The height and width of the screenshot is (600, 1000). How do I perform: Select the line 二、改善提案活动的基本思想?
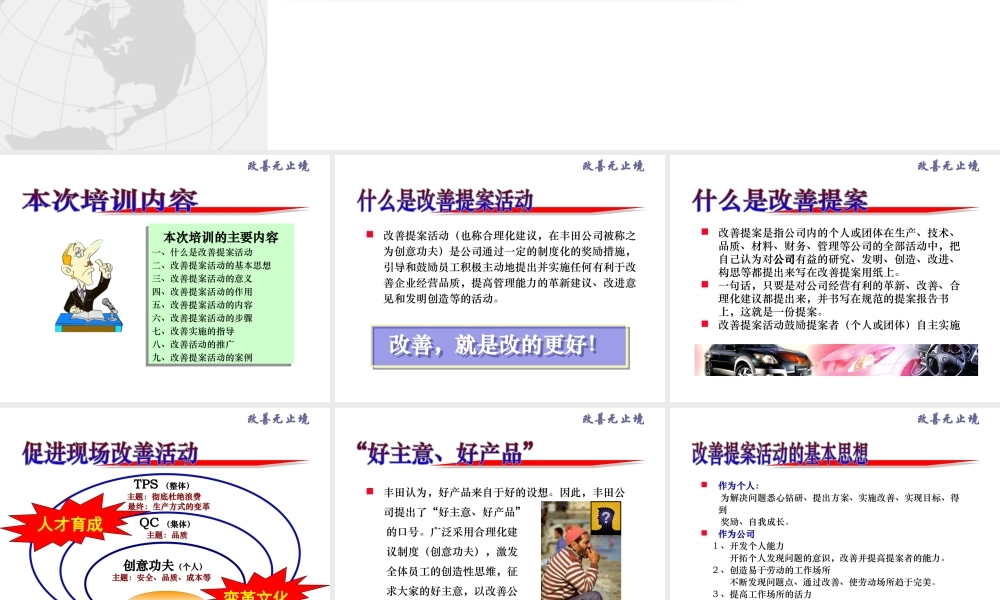212,265
